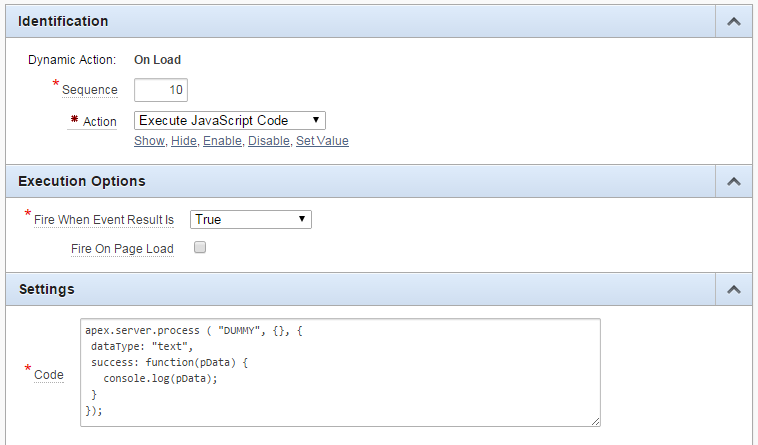Click the Hide quick-pick link
The width and height of the screenshot is (758, 445).
pyautogui.click(x=184, y=141)
